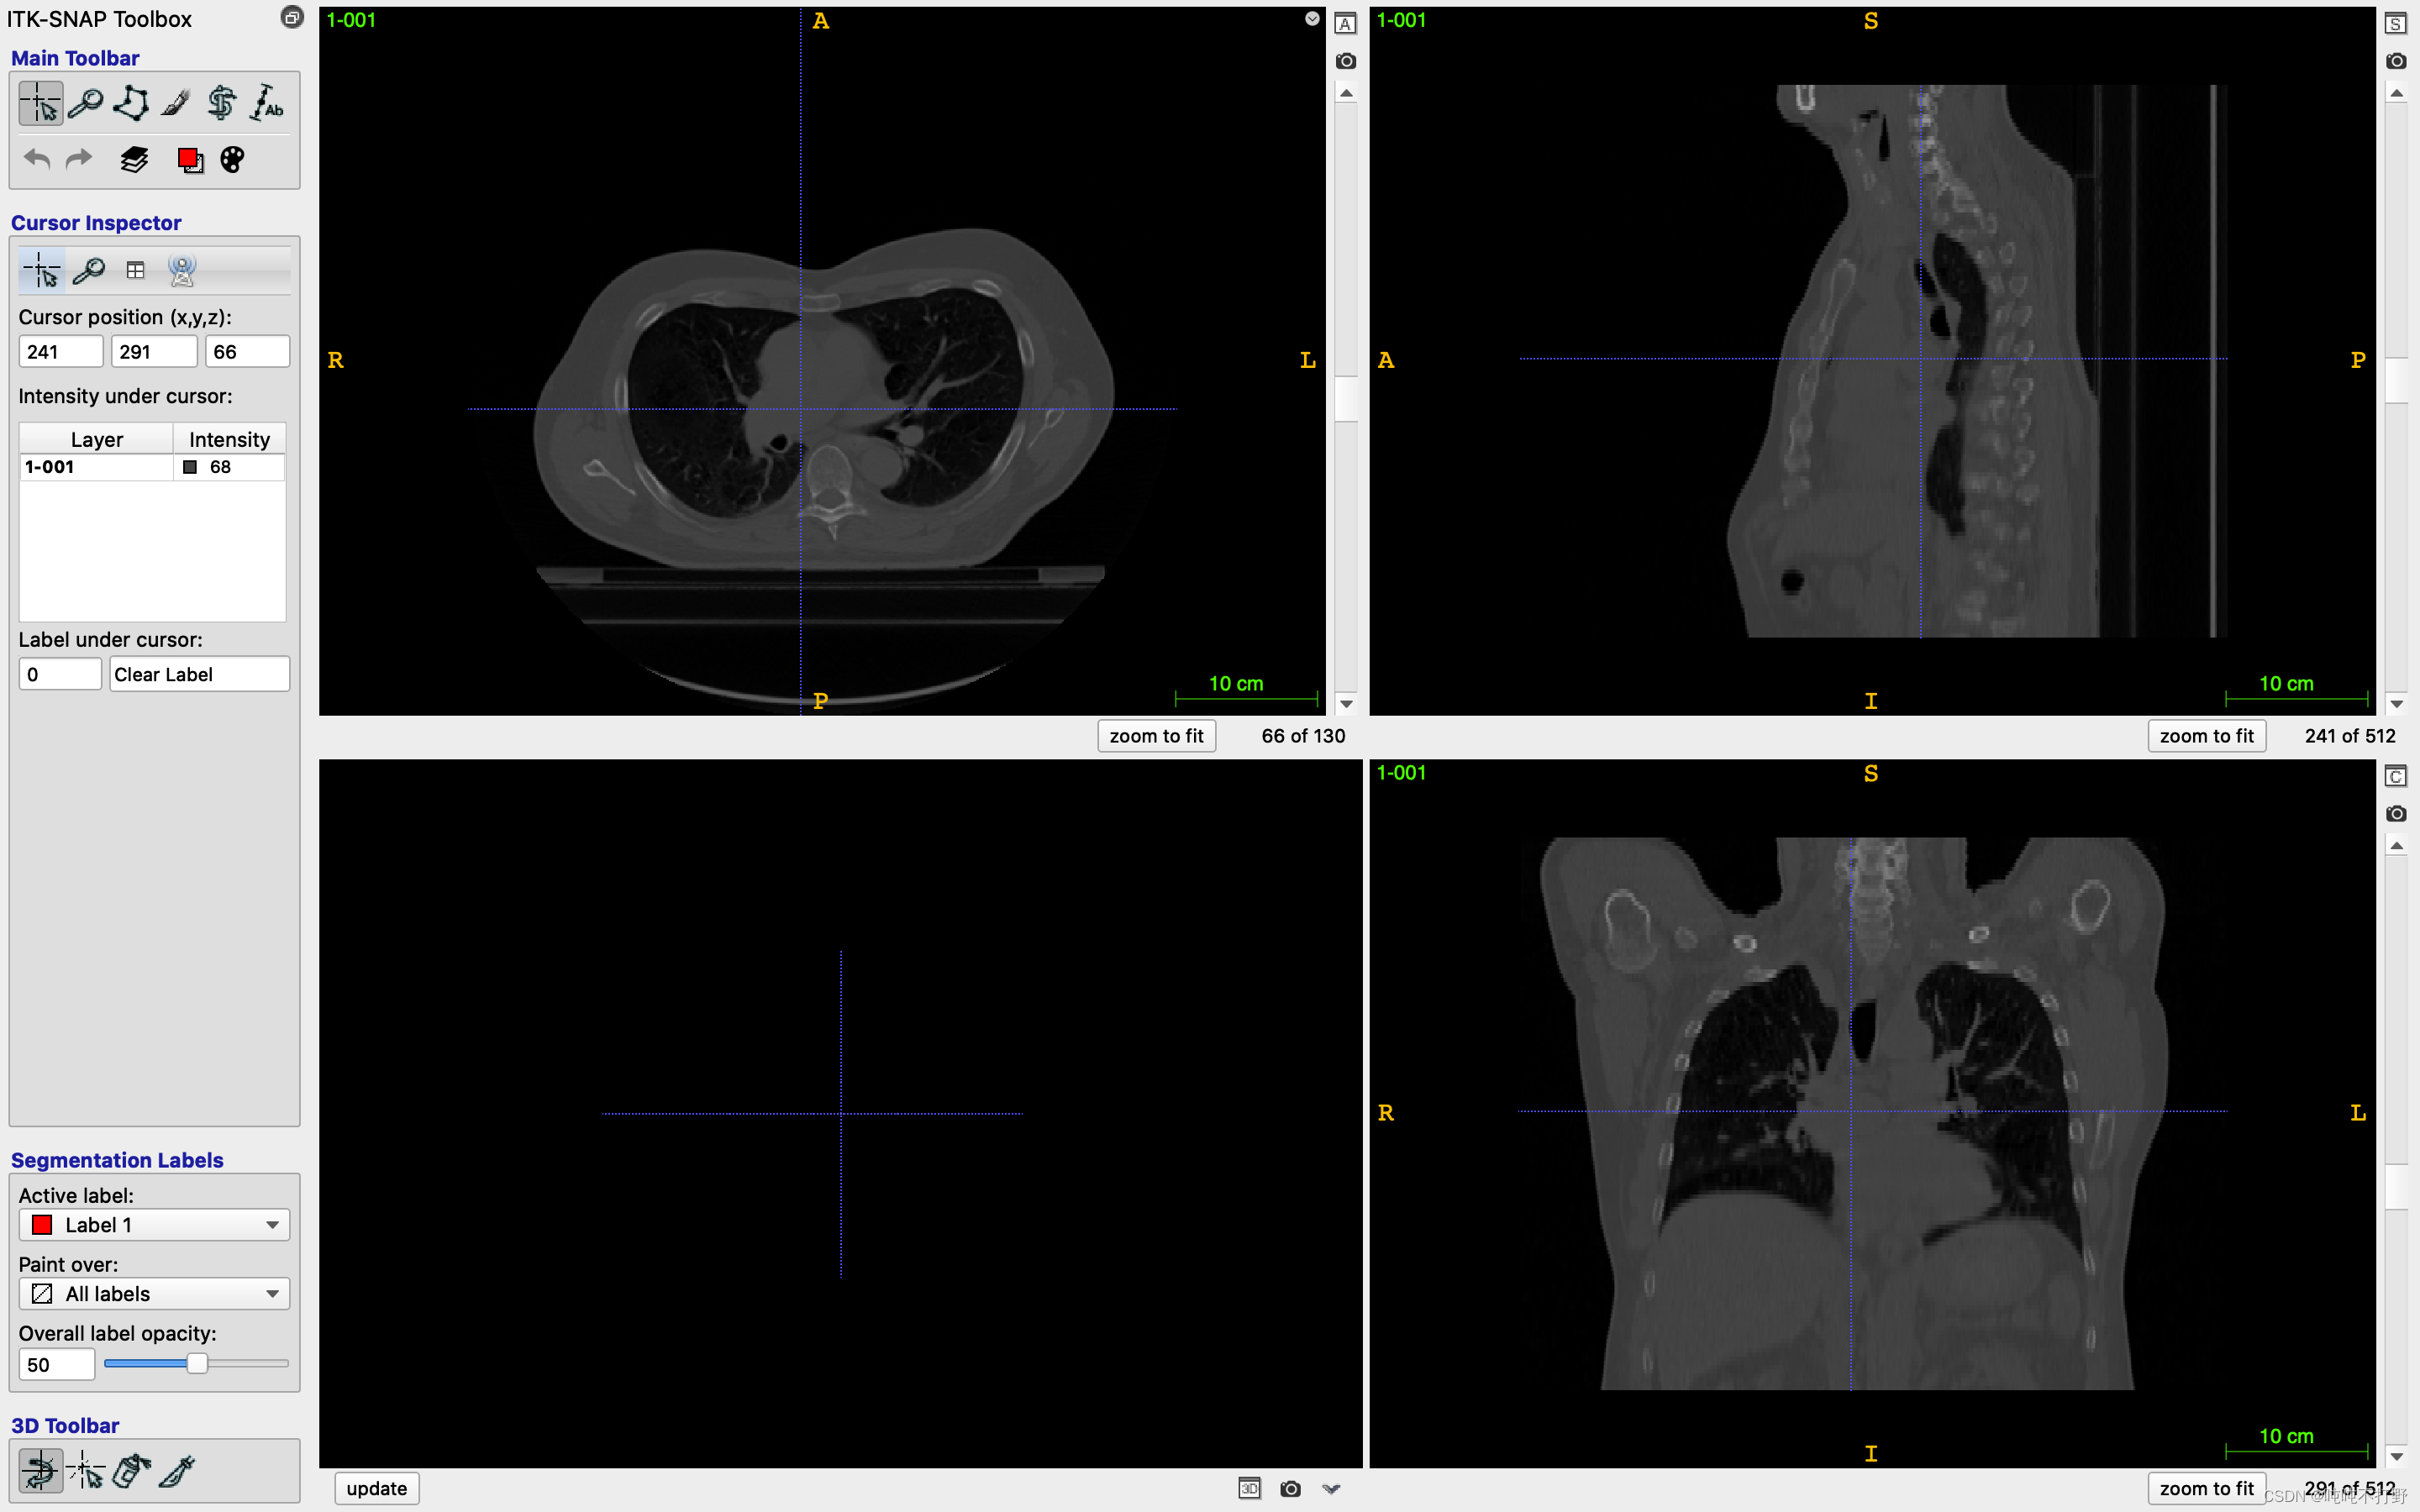
Task: Toggle coronal view layout with C button
Action: 2396,777
